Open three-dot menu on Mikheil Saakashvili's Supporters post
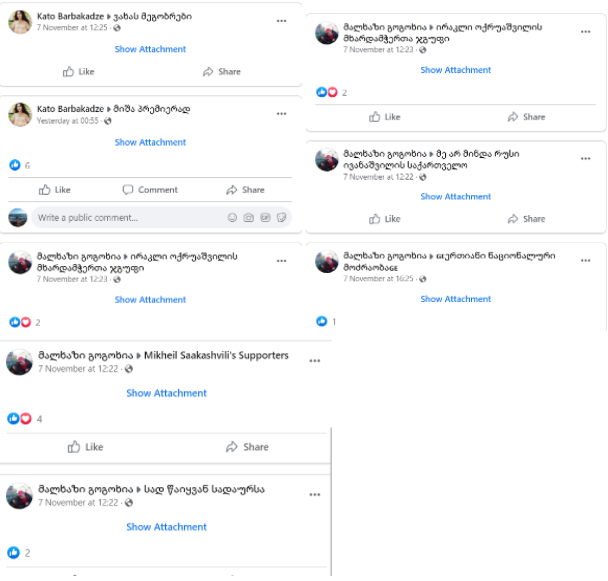The height and width of the screenshot is (581, 608). (x=314, y=361)
